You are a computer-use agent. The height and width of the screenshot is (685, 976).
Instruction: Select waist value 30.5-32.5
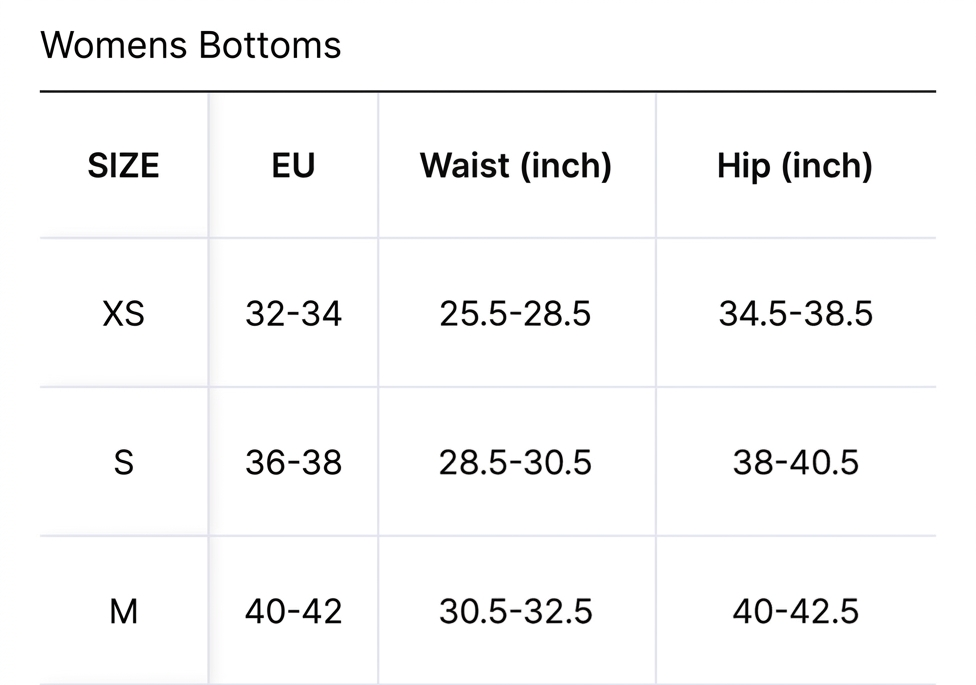515,612
